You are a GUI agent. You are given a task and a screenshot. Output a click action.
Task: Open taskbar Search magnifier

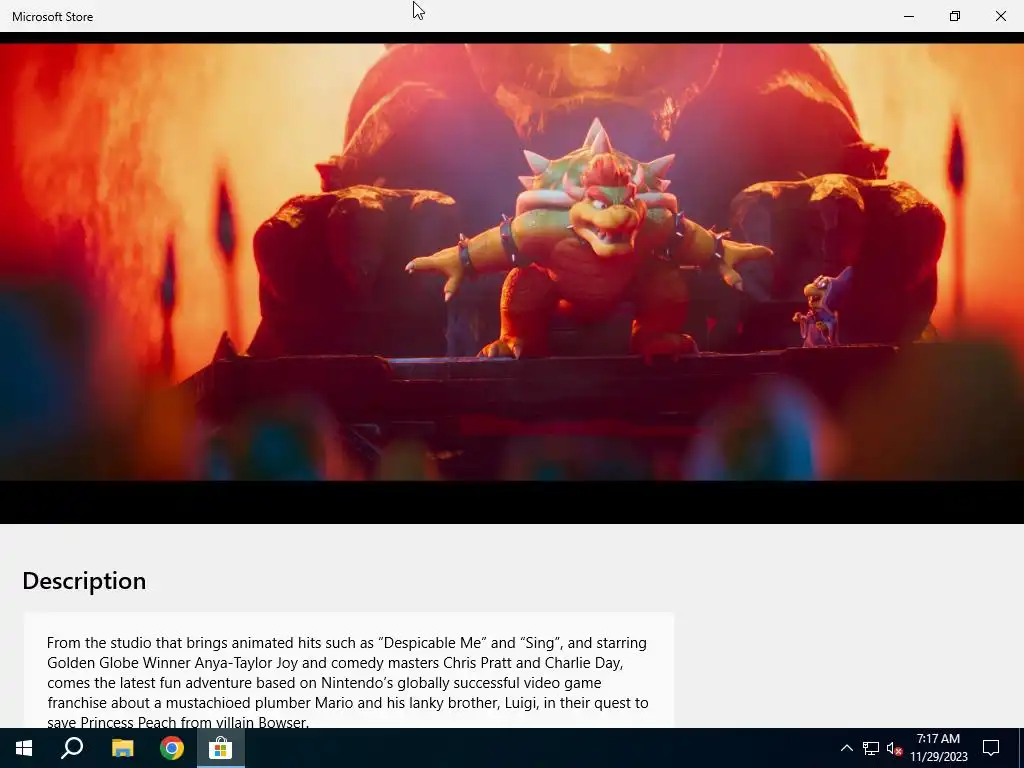click(x=72, y=748)
